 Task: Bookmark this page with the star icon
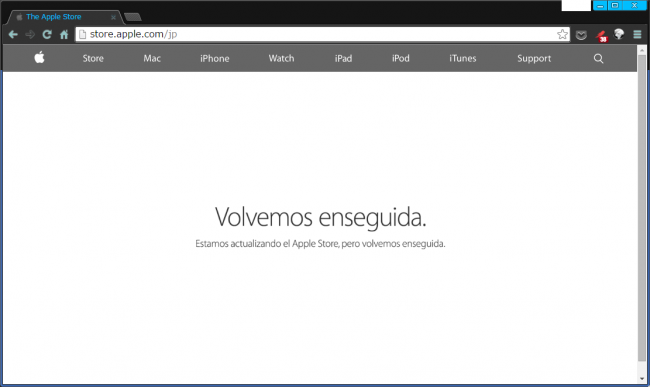click(x=562, y=34)
